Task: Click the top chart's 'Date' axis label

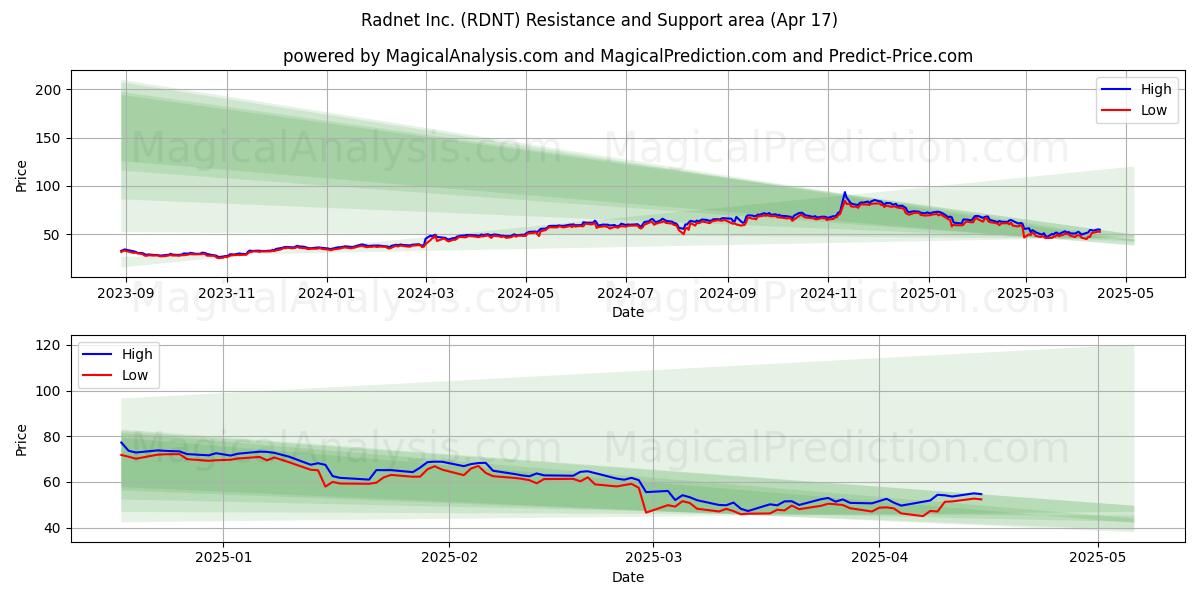Action: point(628,312)
